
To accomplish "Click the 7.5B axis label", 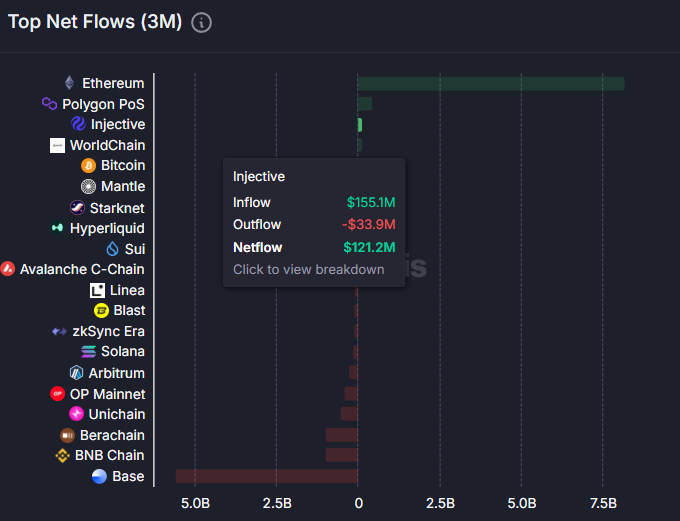I will click(603, 503).
